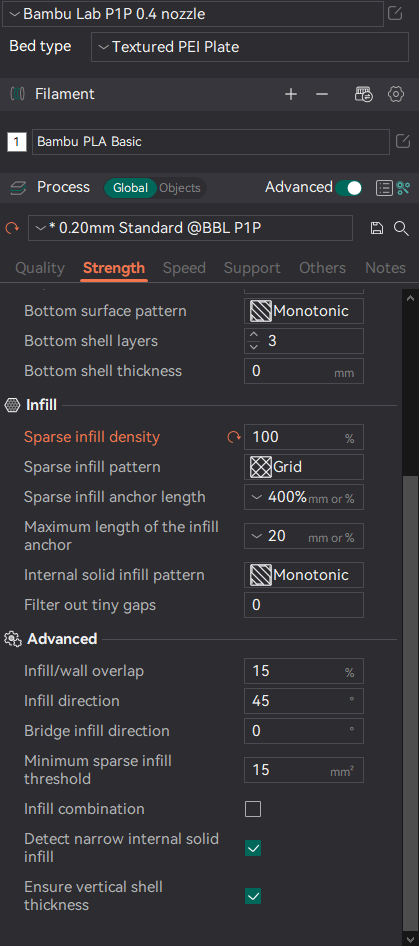Search process settings with the magnifier icon
Screen dimensions: 419x946
401,228
